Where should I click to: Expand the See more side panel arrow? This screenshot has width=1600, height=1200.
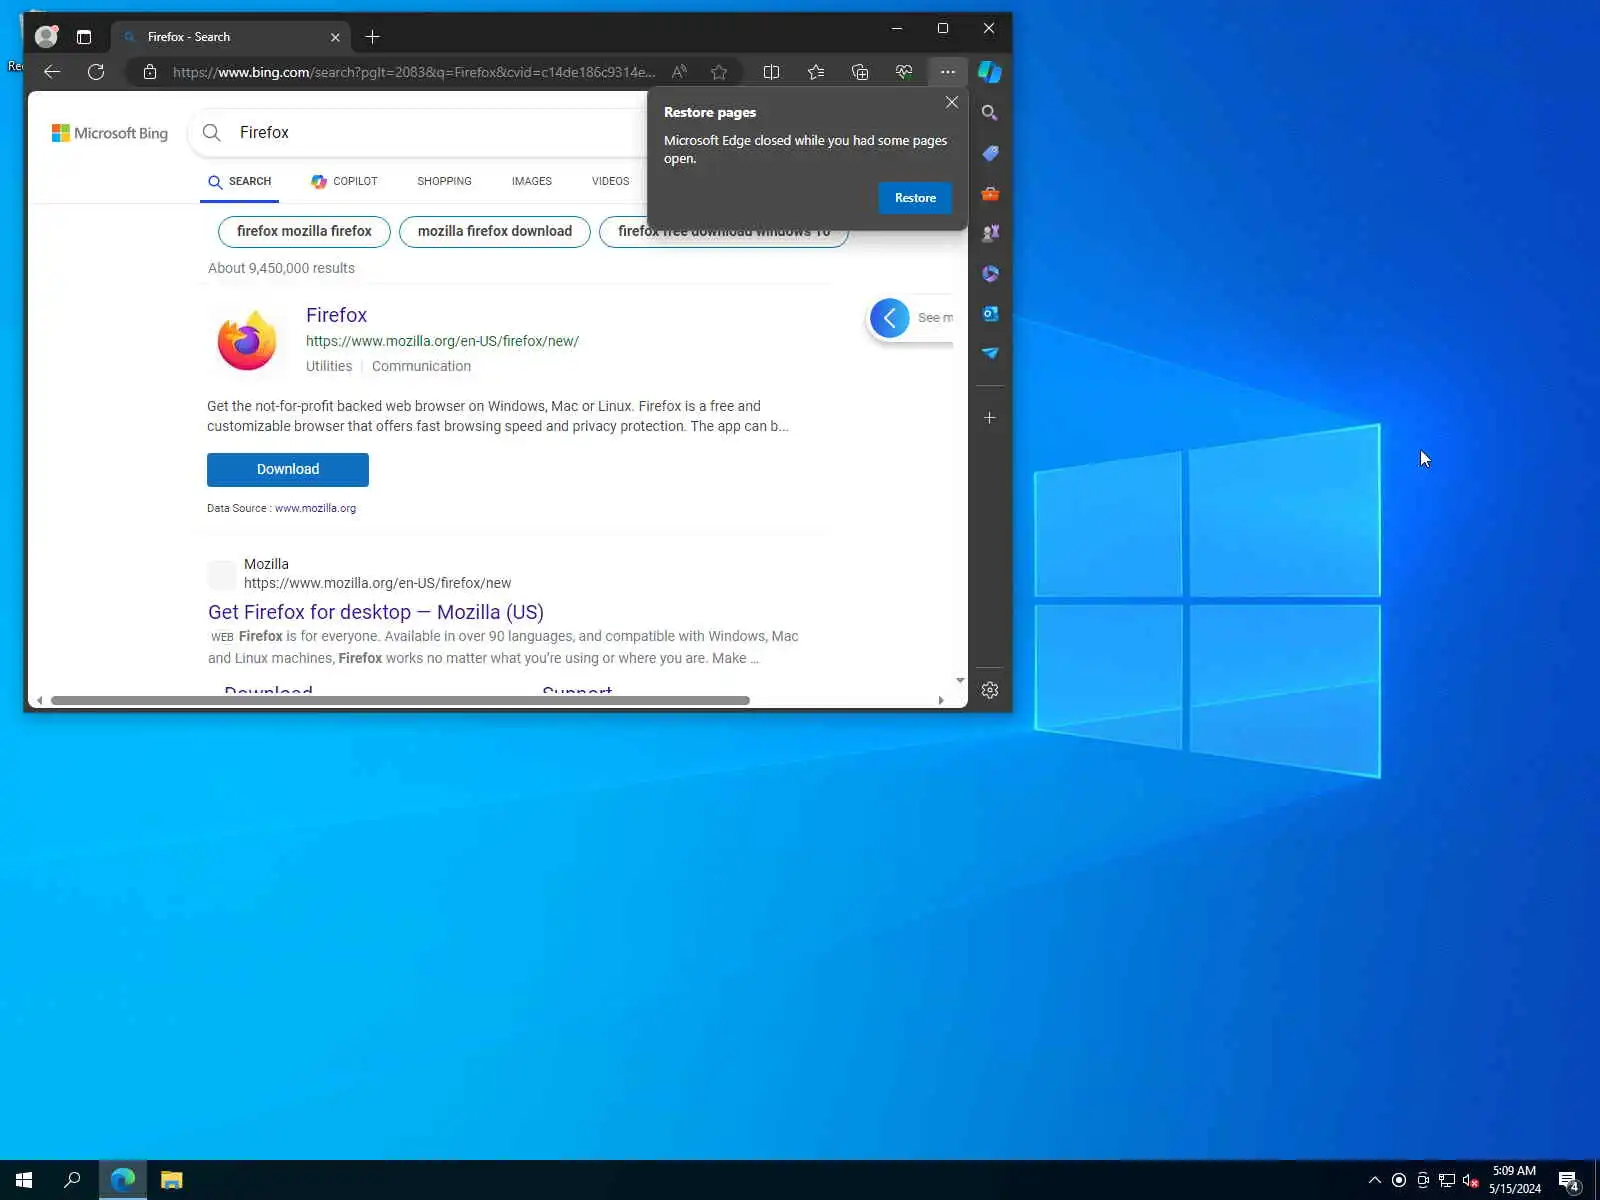click(x=890, y=318)
